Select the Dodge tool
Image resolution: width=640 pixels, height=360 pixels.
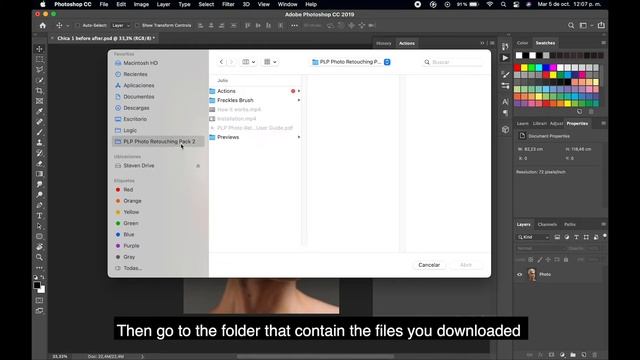[40, 195]
